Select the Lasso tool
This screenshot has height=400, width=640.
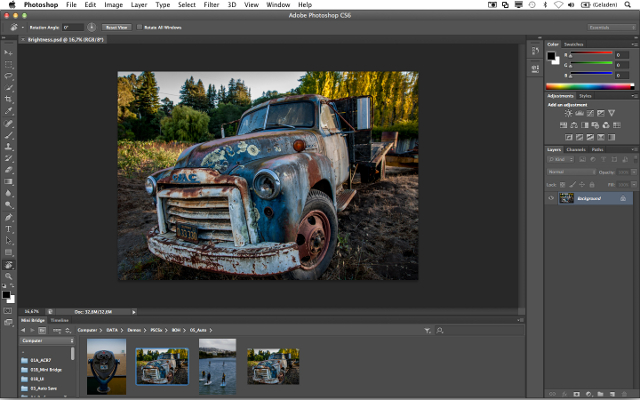click(9, 75)
